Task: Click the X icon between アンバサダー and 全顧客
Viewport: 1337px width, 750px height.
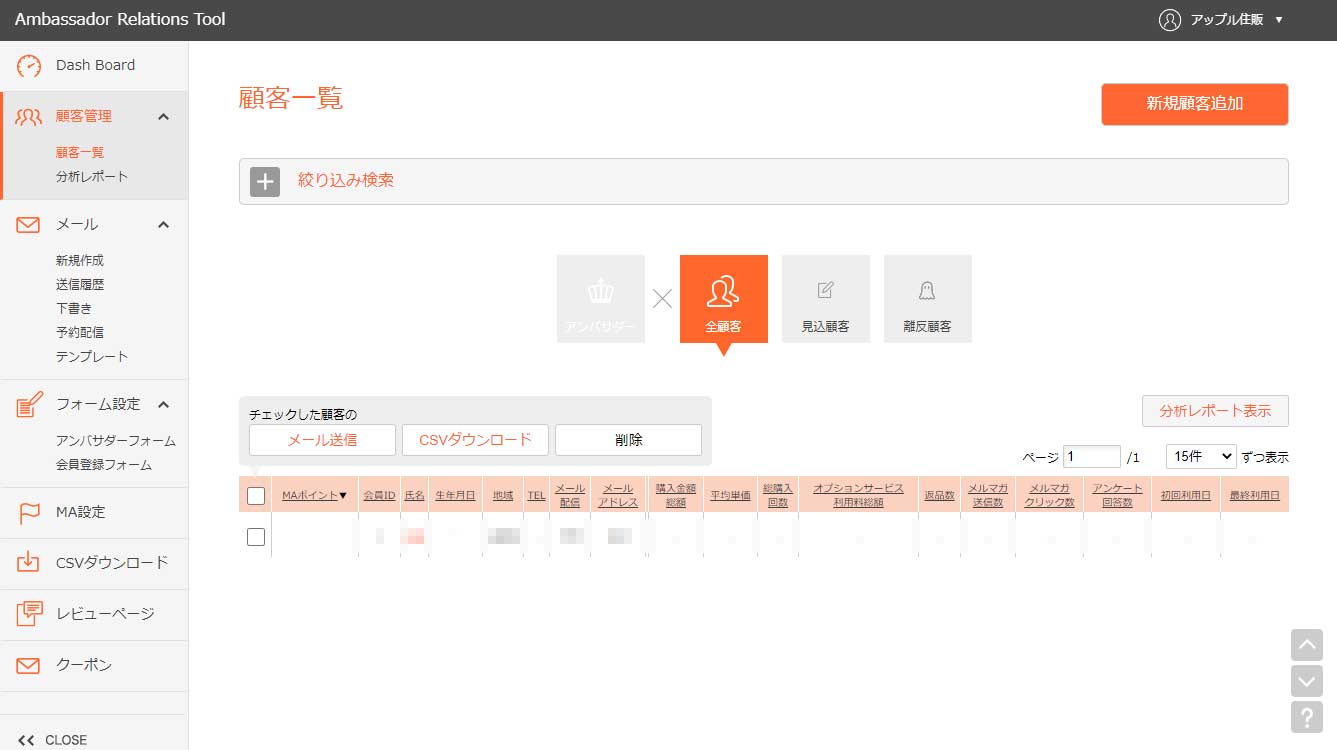Action: pyautogui.click(x=662, y=298)
